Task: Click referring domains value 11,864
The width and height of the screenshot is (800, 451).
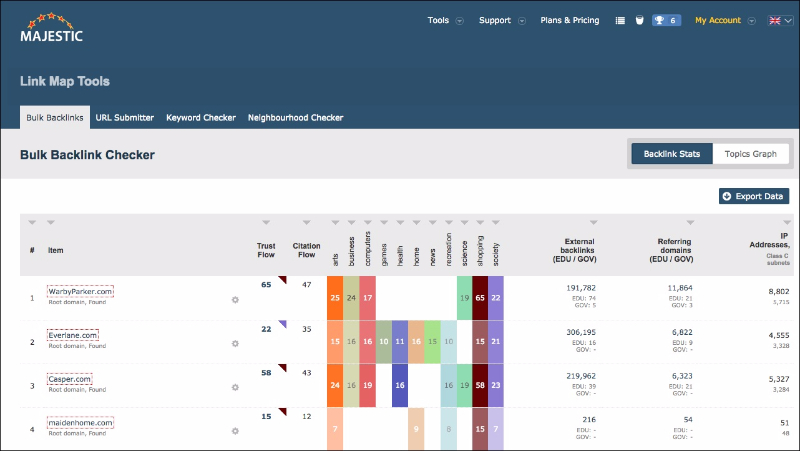Action: (x=680, y=288)
